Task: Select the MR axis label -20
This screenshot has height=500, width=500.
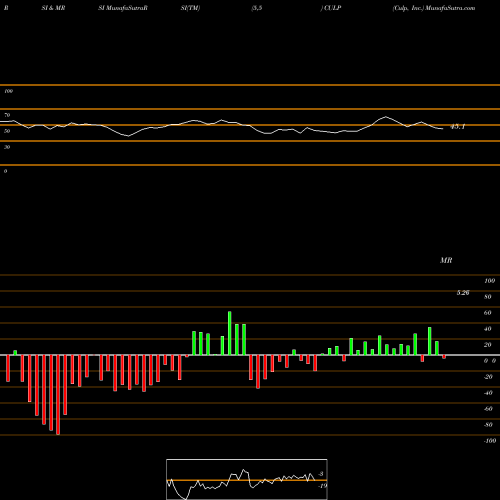Action: (488, 377)
